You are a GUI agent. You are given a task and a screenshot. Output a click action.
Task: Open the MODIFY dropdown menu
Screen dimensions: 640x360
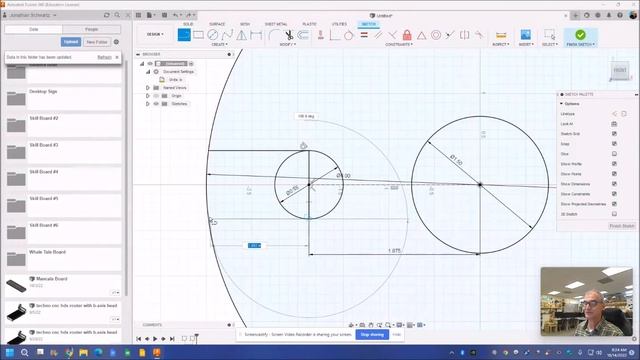click(x=287, y=44)
